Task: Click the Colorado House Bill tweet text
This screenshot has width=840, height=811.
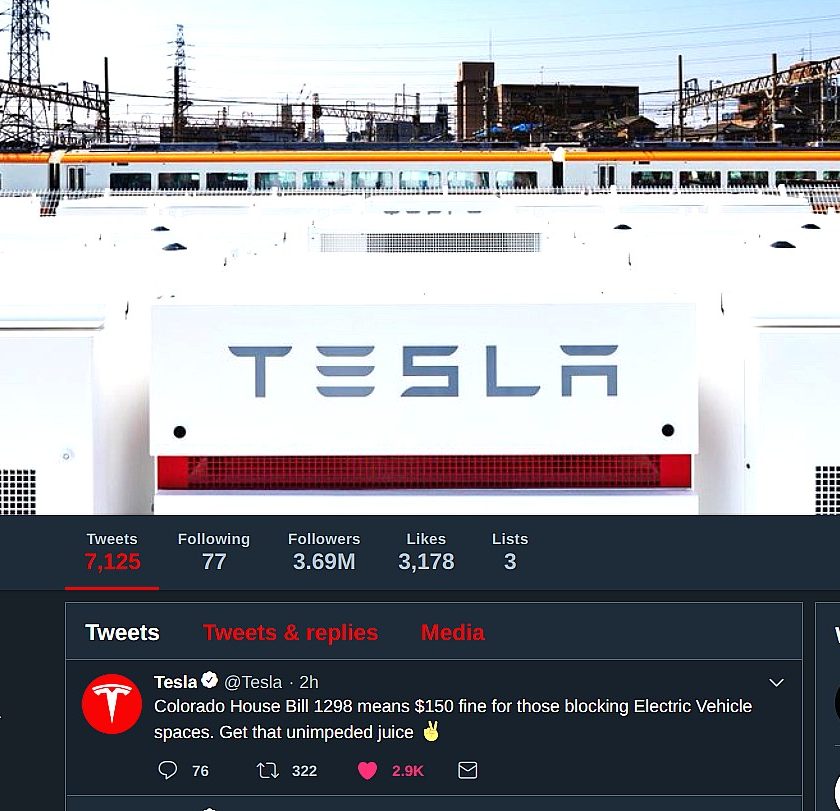Action: point(453,719)
